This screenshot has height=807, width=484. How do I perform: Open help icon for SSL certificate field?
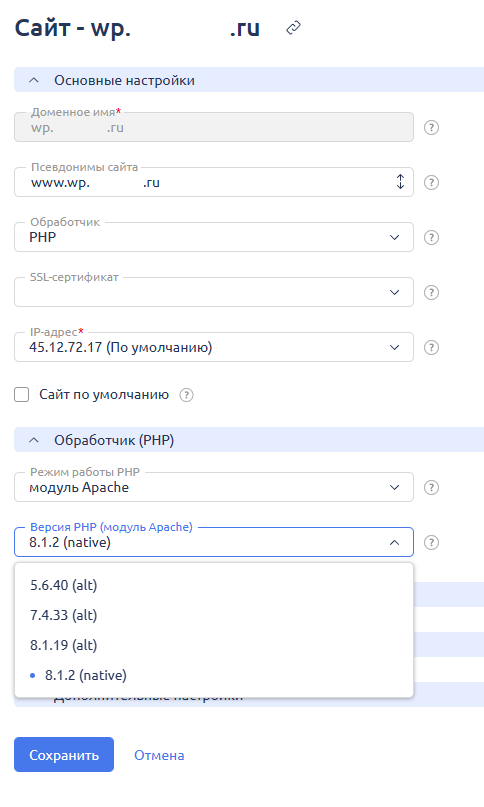click(x=431, y=292)
